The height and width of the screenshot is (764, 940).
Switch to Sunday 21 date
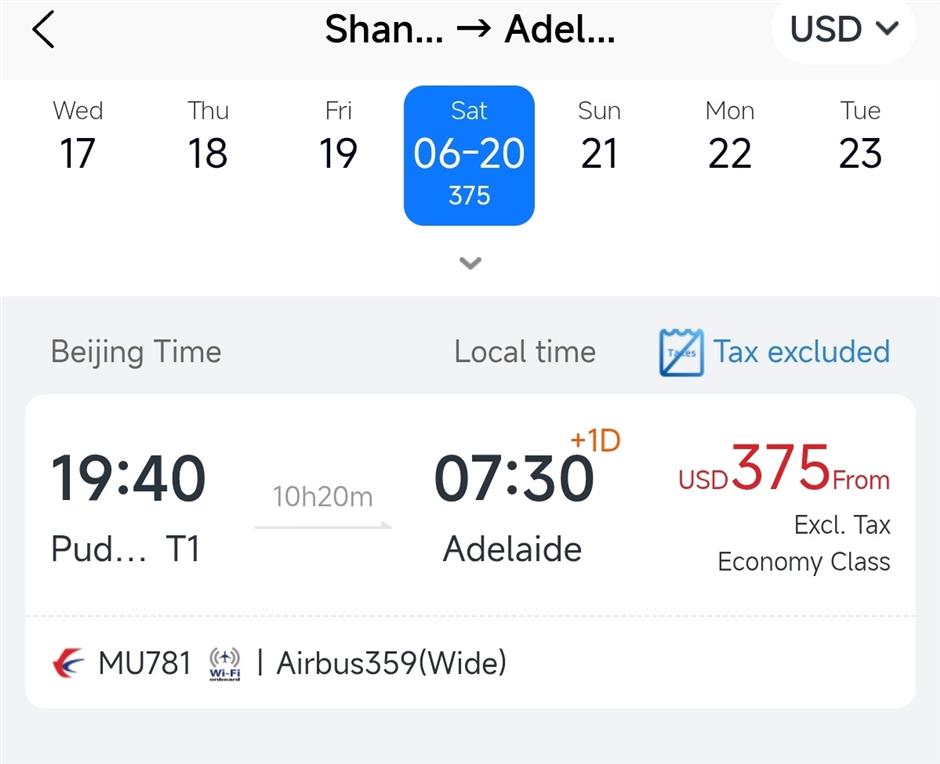pyautogui.click(x=599, y=137)
